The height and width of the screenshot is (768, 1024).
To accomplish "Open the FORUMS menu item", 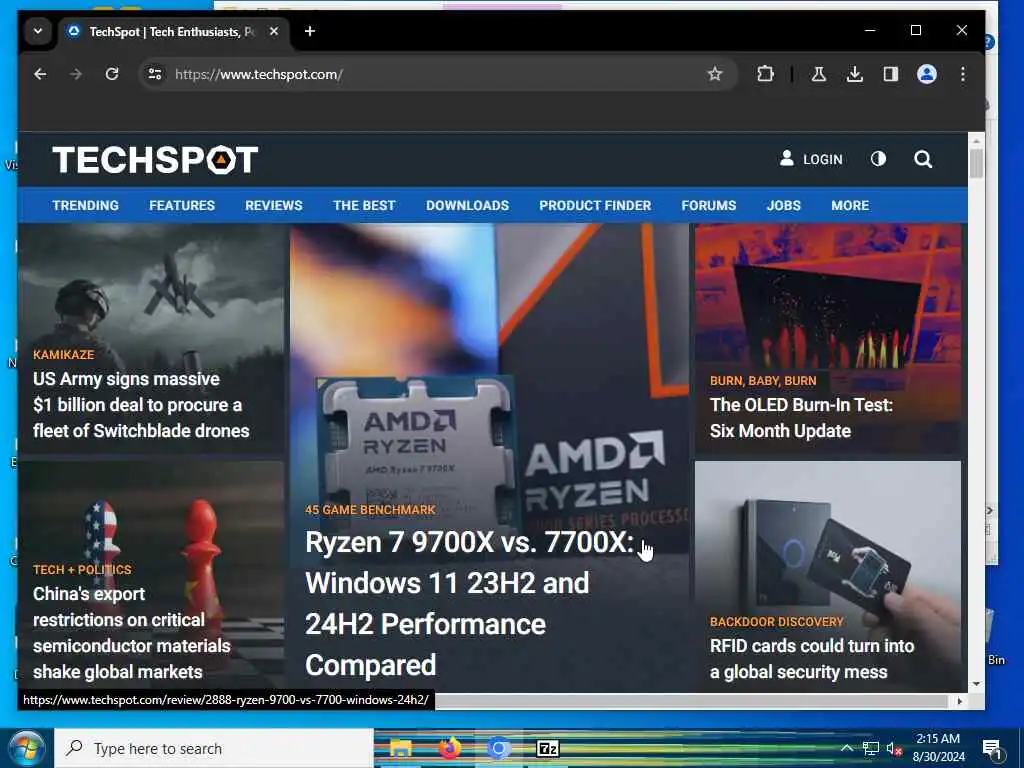I will (709, 206).
